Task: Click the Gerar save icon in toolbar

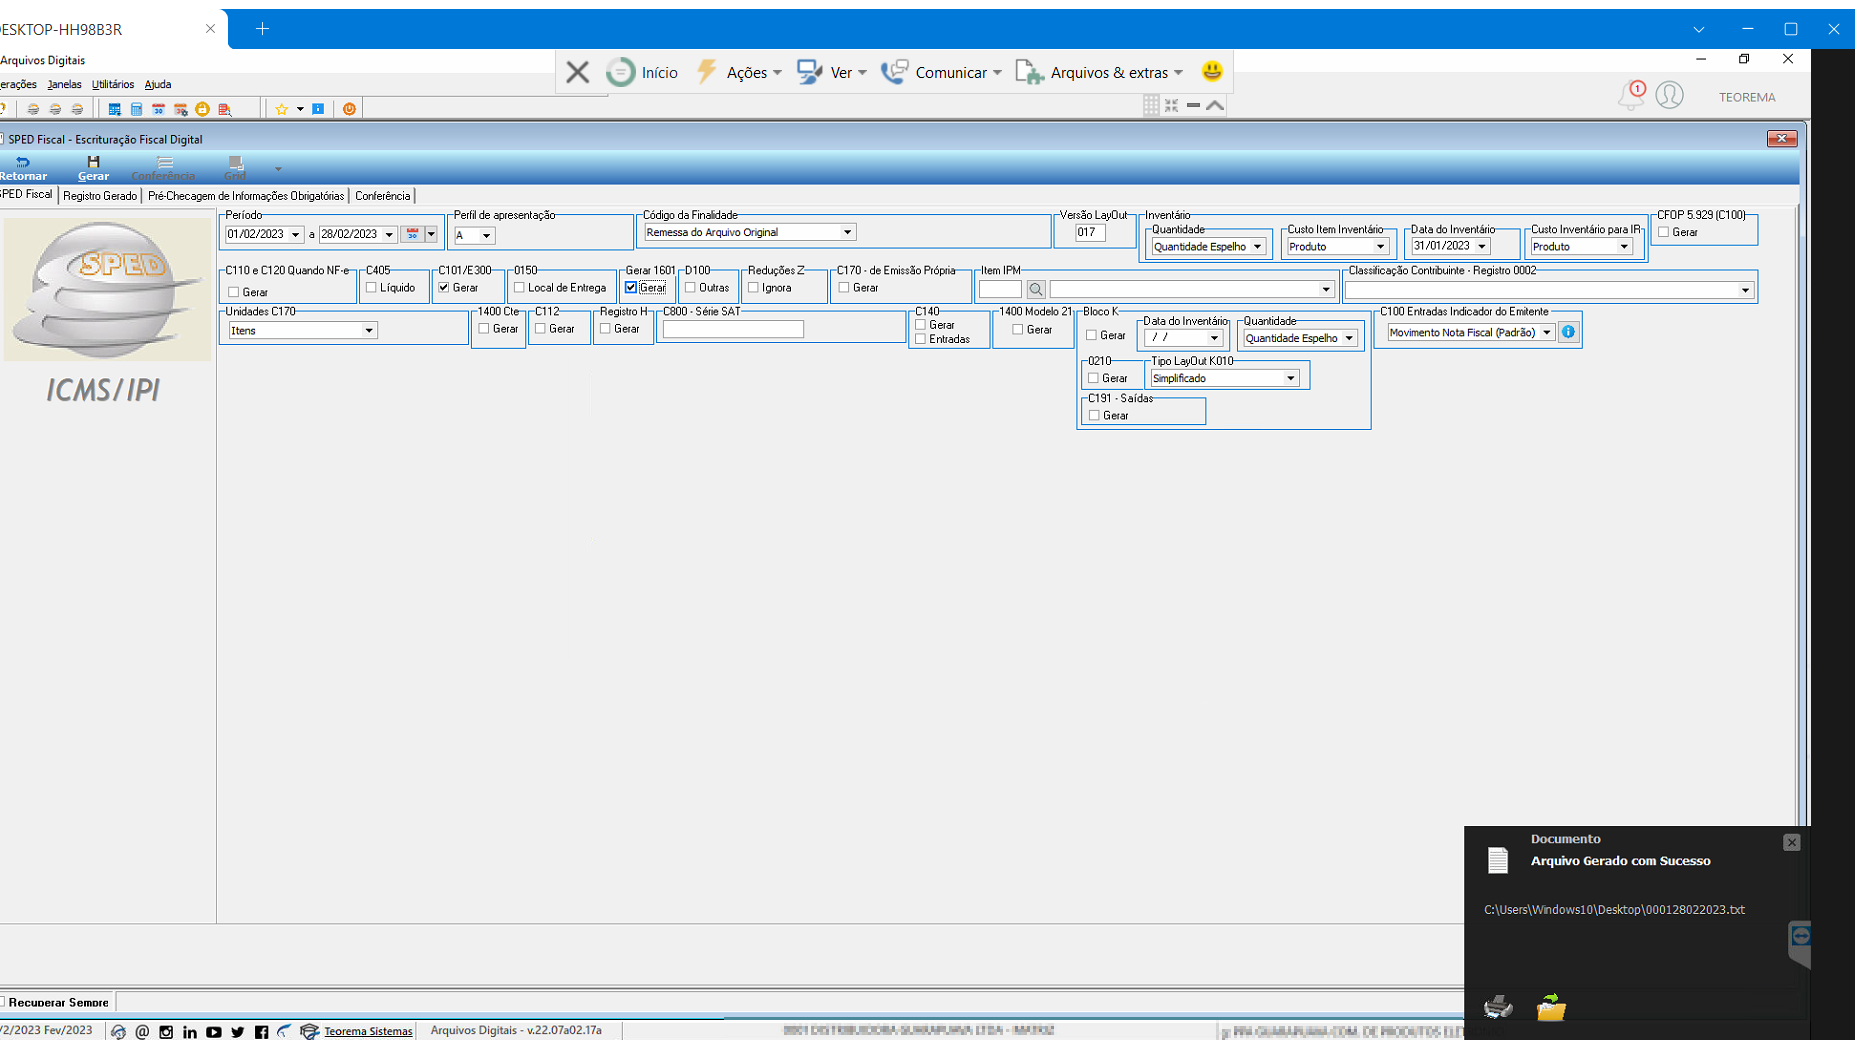Action: (93, 162)
